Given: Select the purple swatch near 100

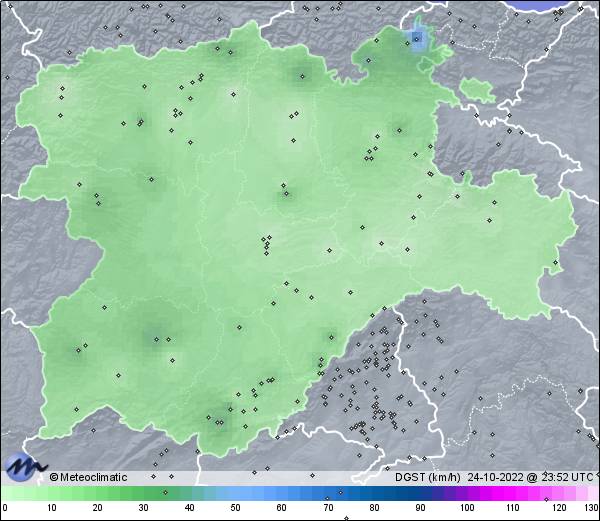Looking at the screenshot, I should tap(466, 494).
